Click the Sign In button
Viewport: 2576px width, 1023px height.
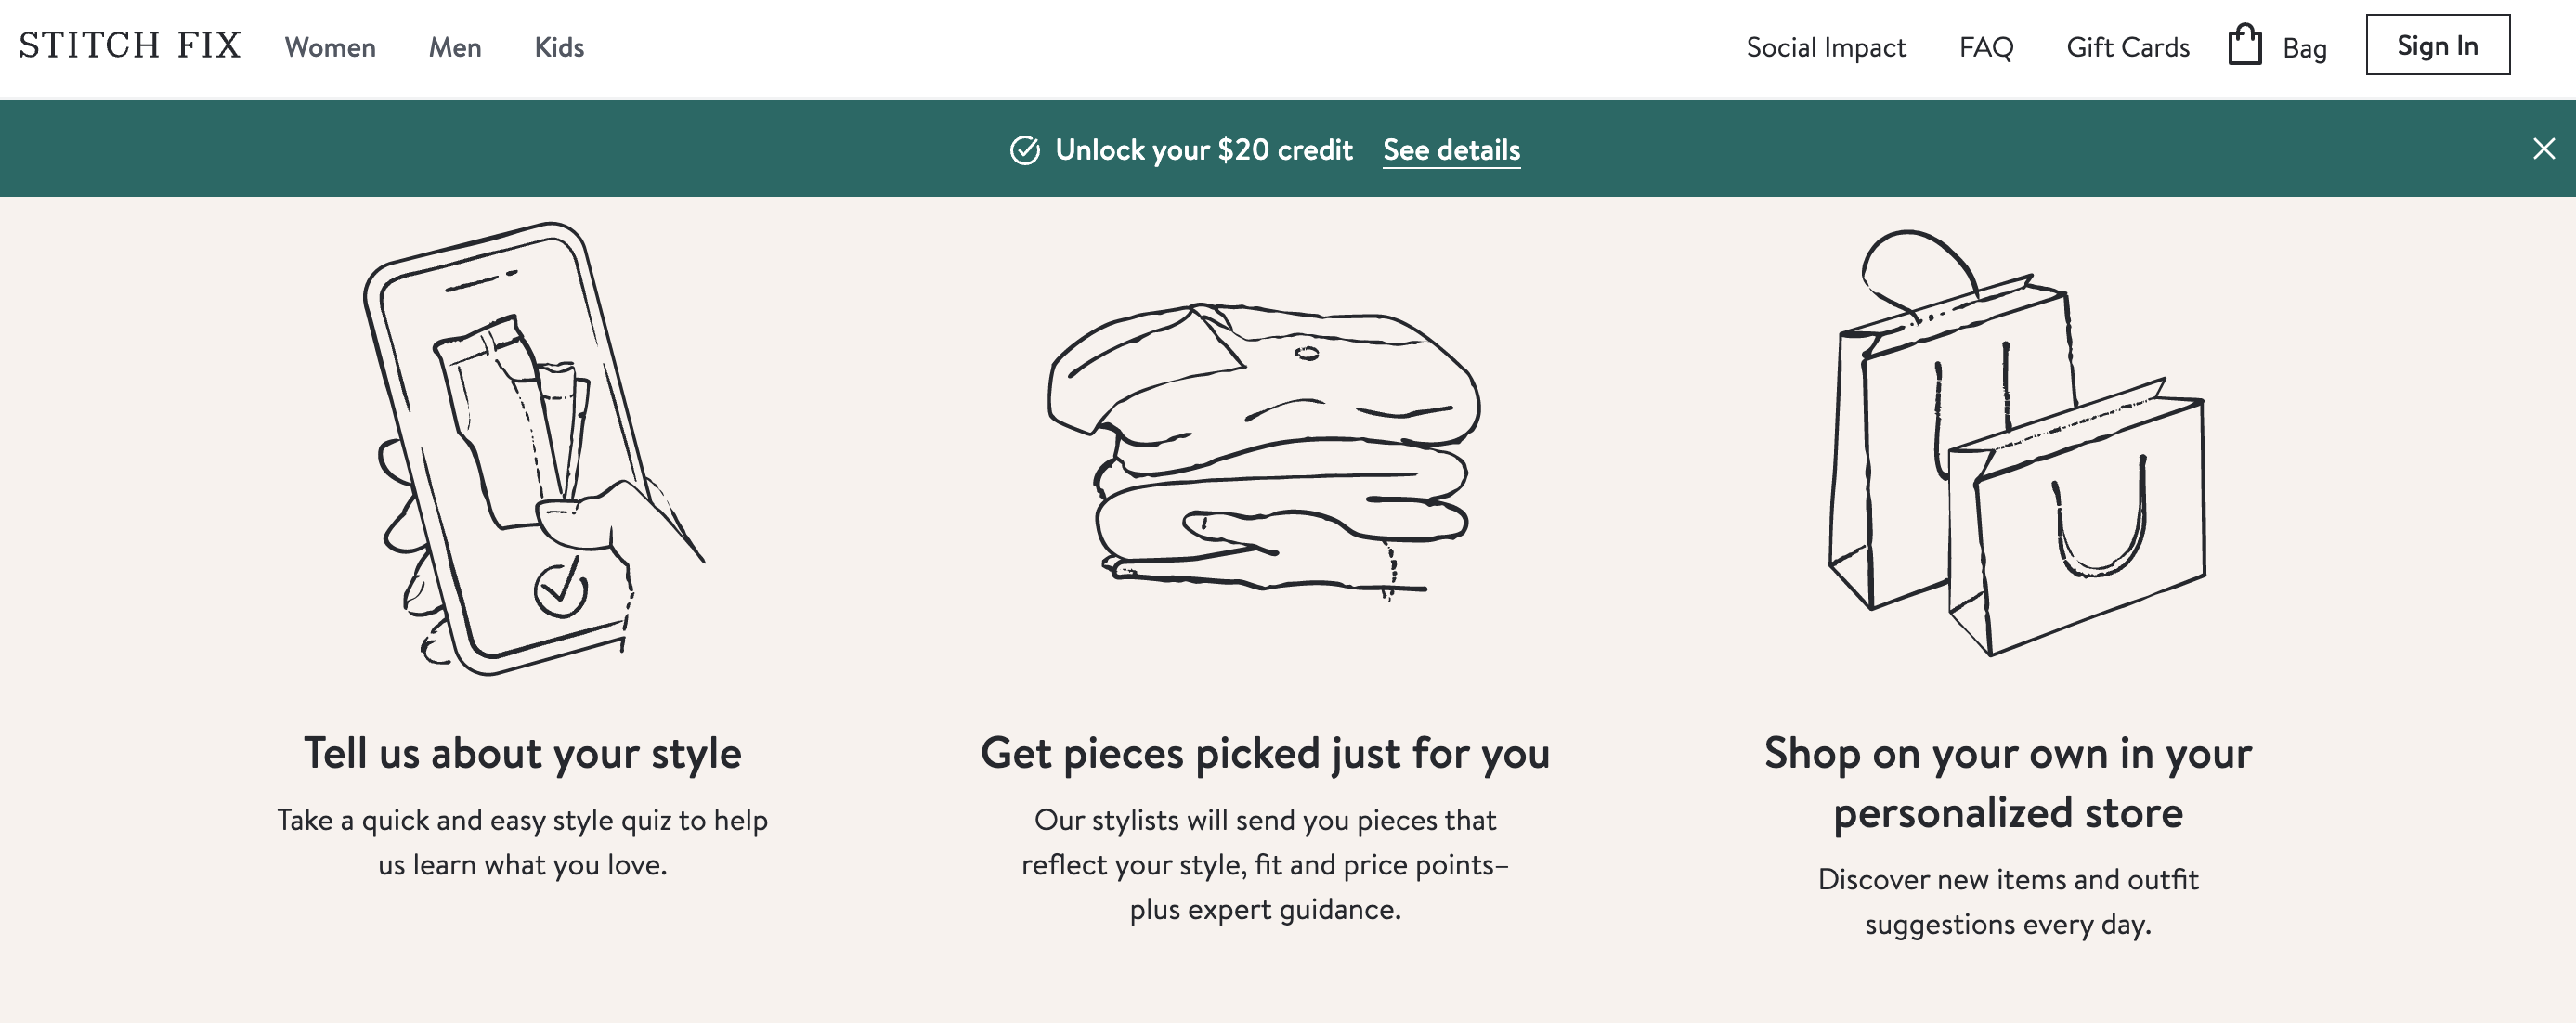click(x=2437, y=44)
